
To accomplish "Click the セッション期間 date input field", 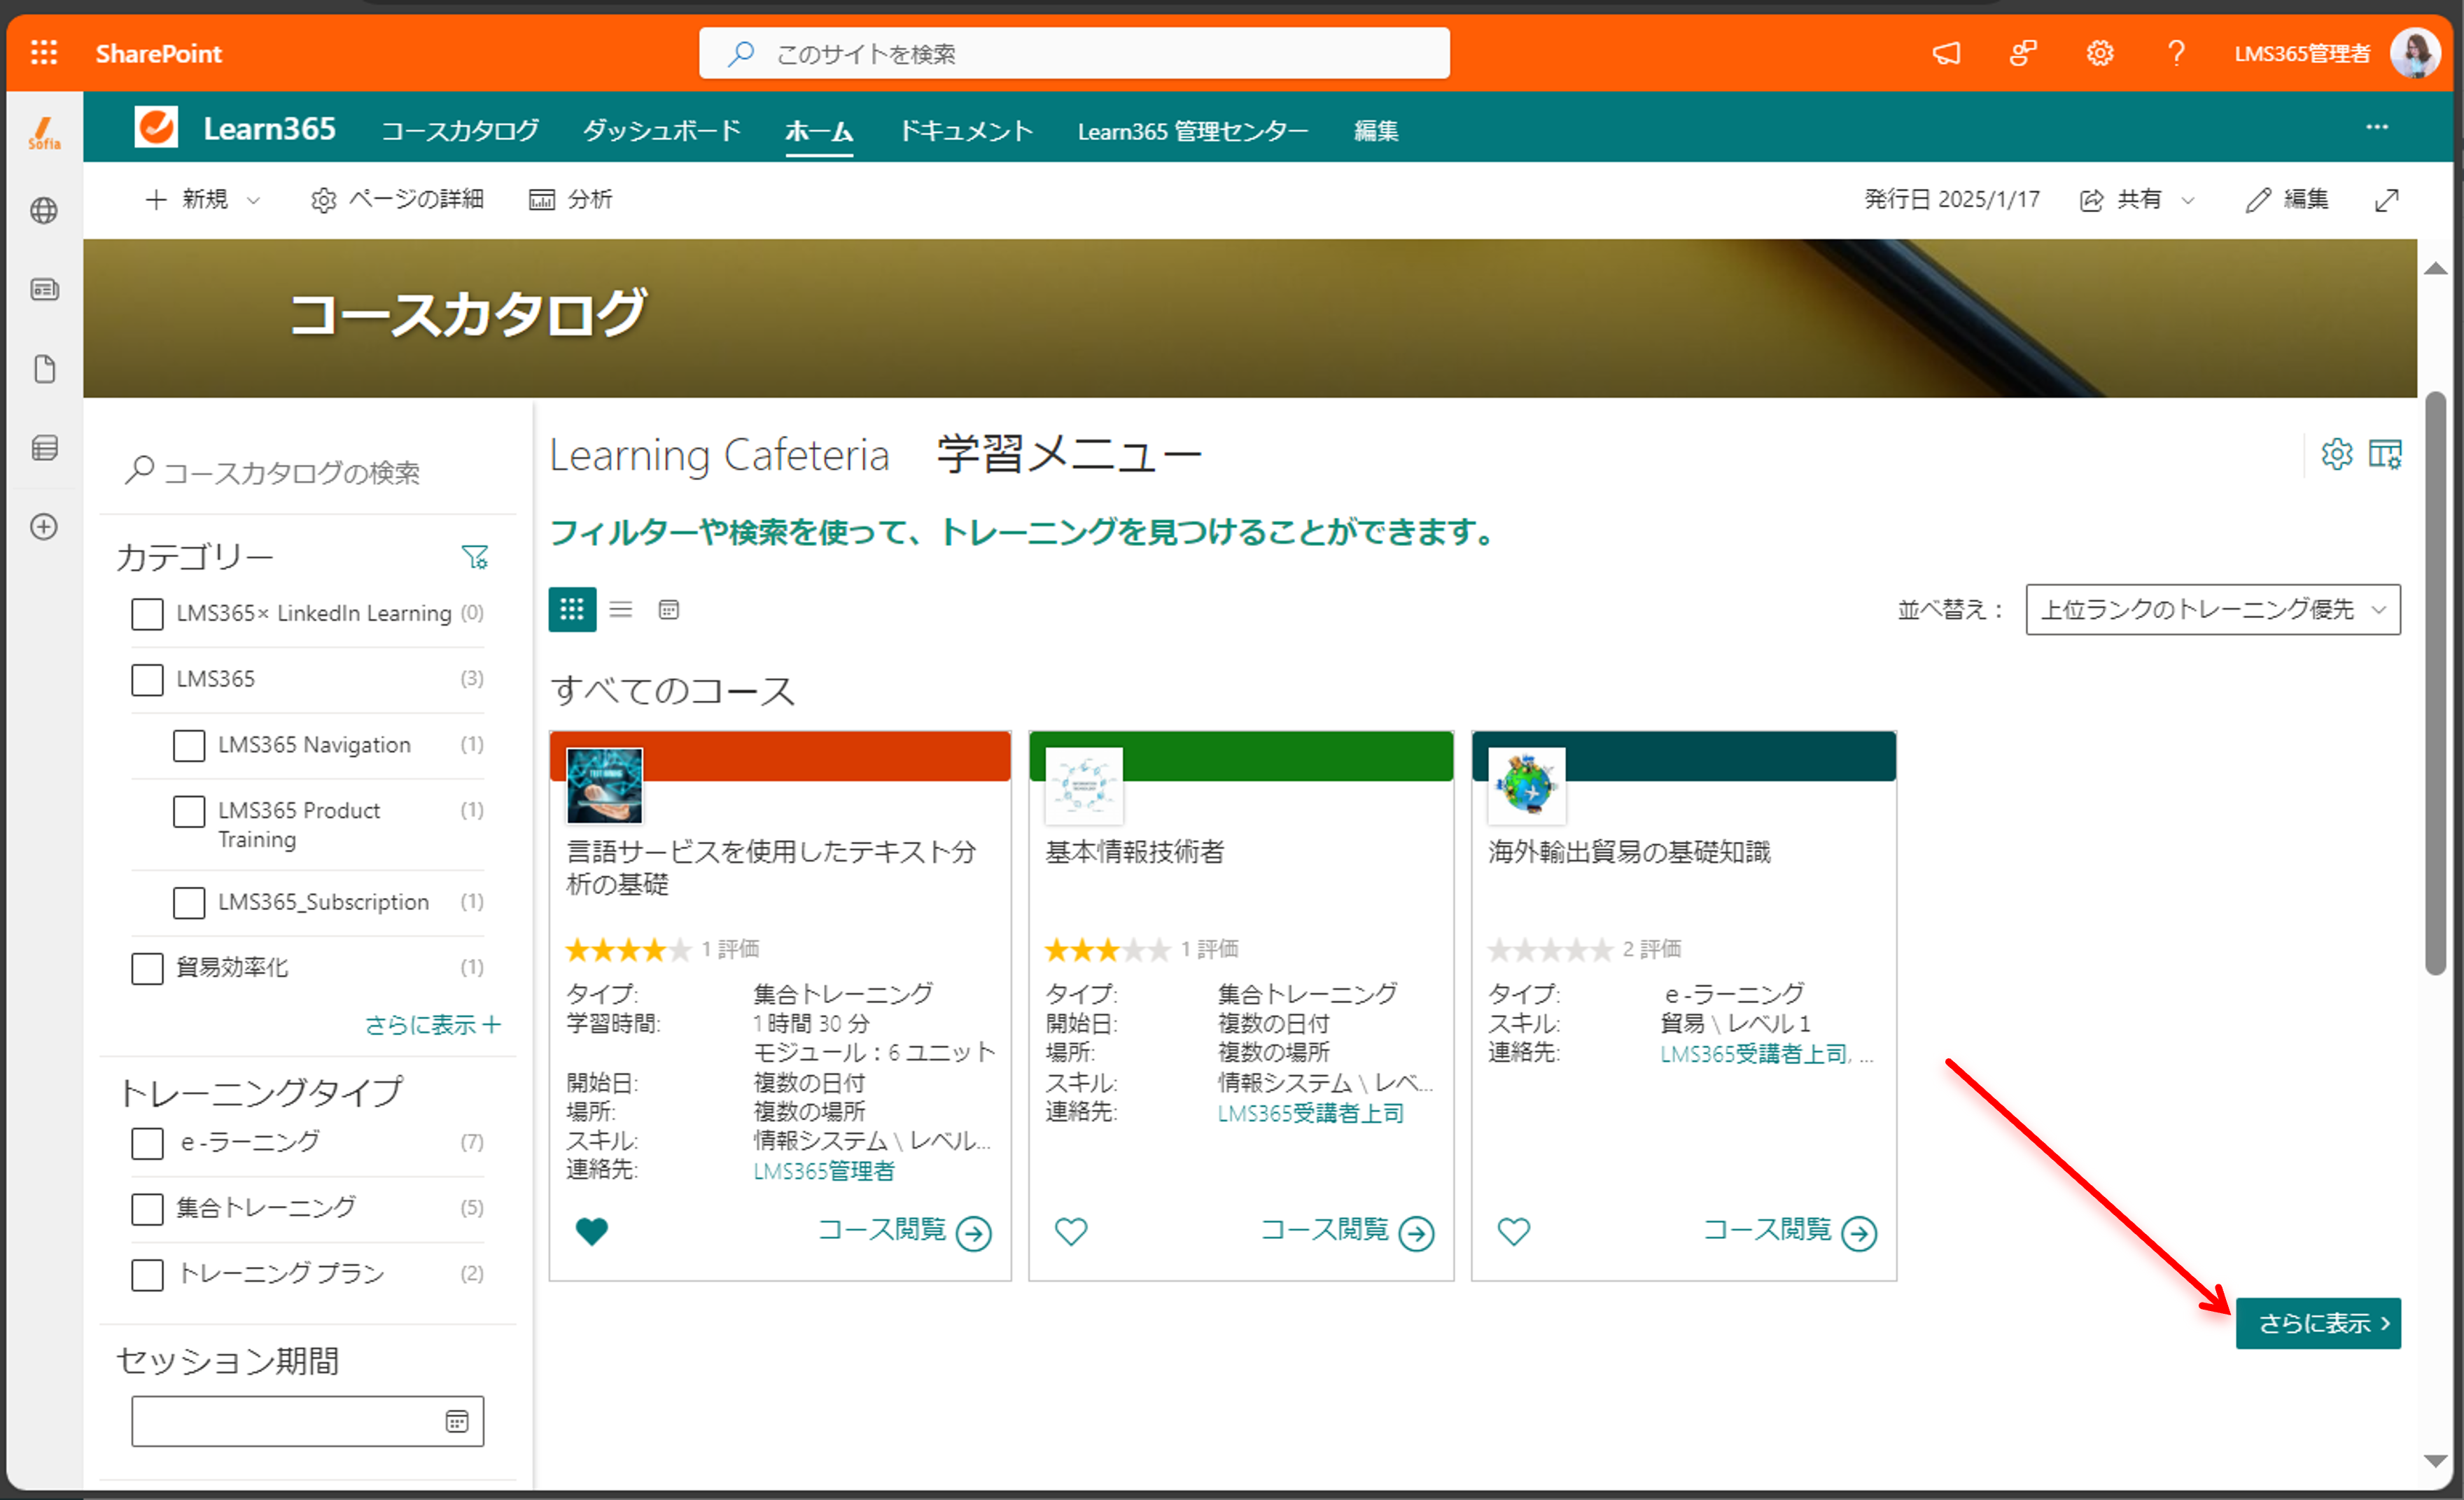I will (307, 1421).
